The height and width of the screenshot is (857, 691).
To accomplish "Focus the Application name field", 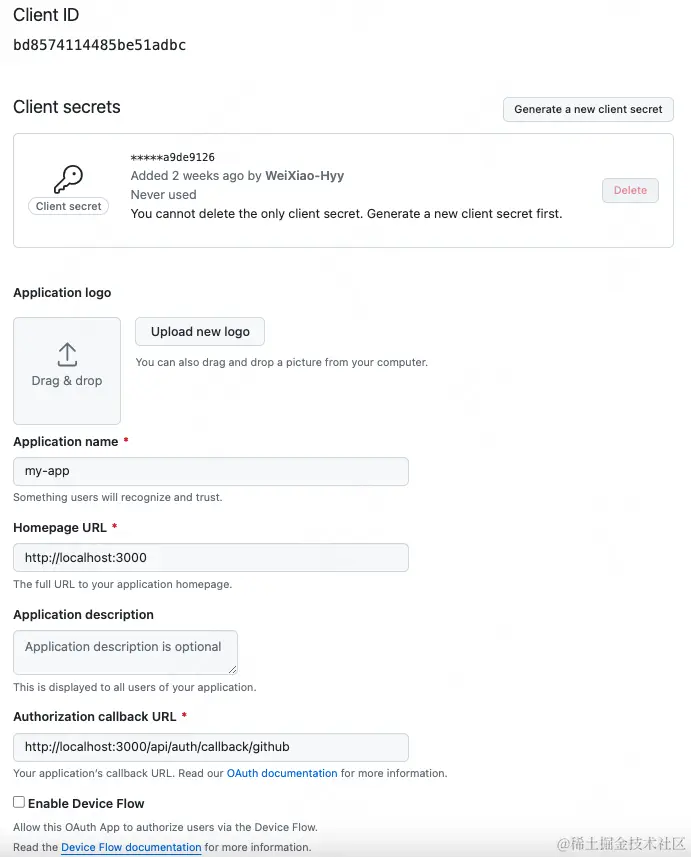I will tap(211, 471).
